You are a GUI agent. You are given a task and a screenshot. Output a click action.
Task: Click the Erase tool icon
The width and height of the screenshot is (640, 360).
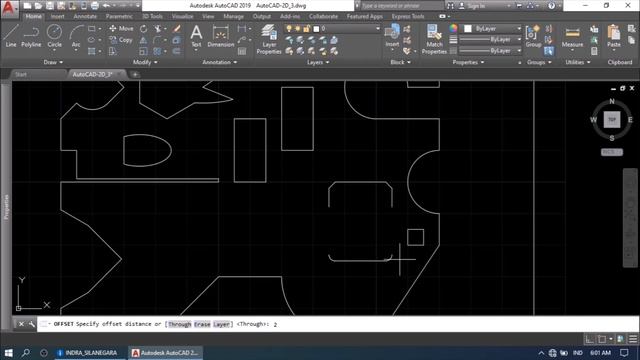pyautogui.click(x=176, y=29)
